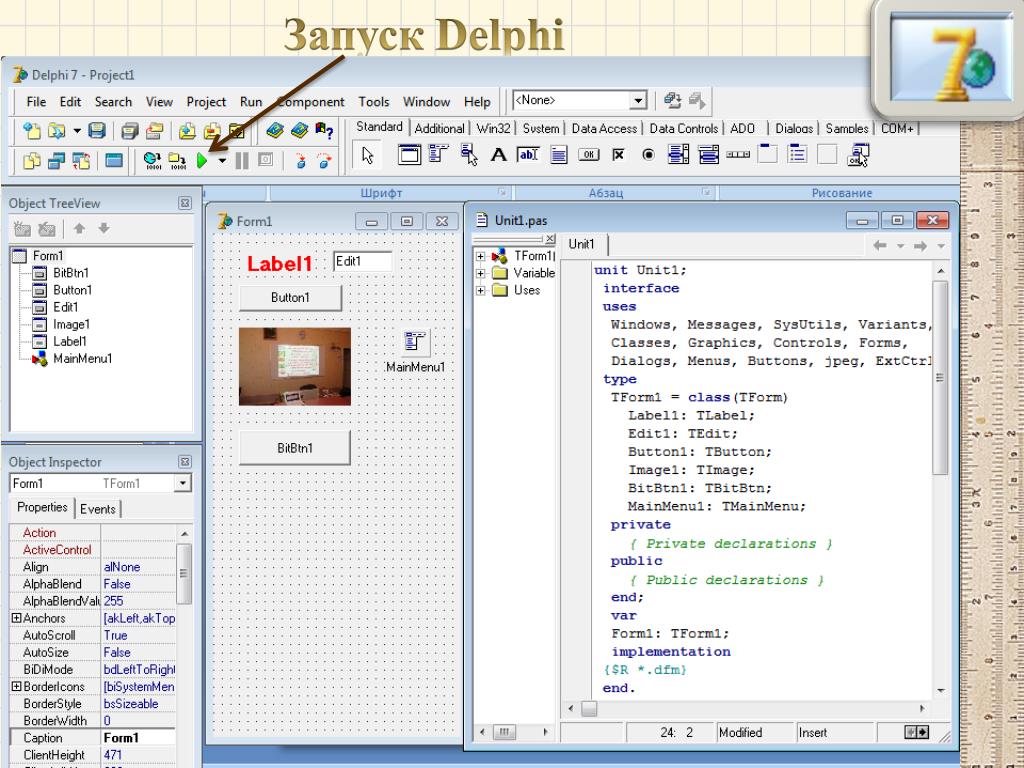Viewport: 1024px width, 768px height.
Task: Open the Object Inspector Form1 component selector
Action: click(183, 483)
